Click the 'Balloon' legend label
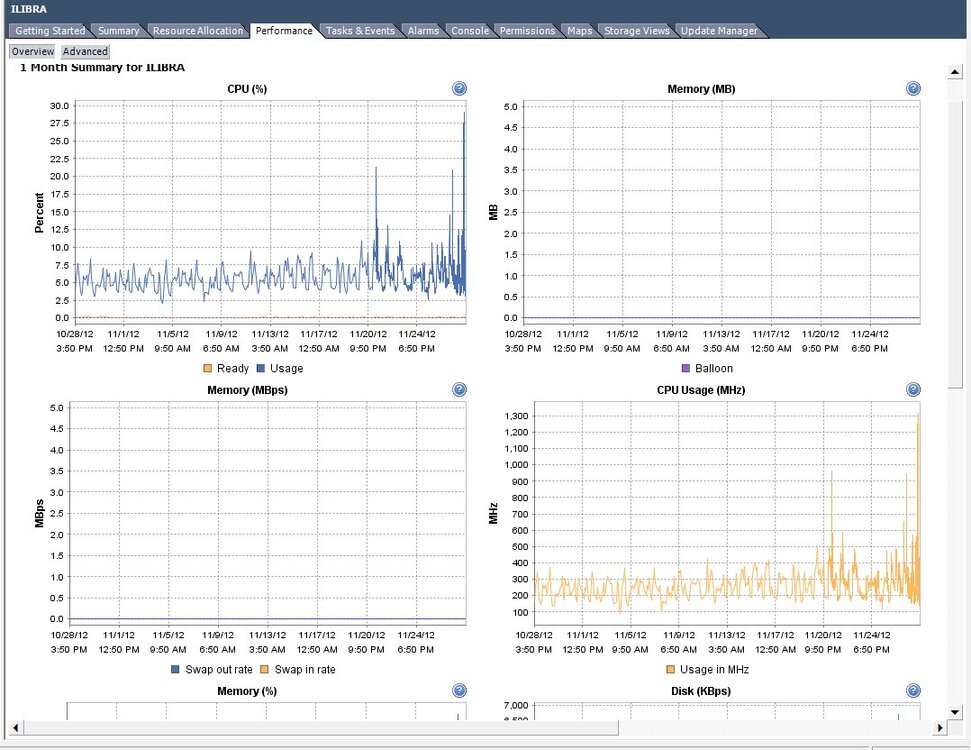 [x=714, y=368]
